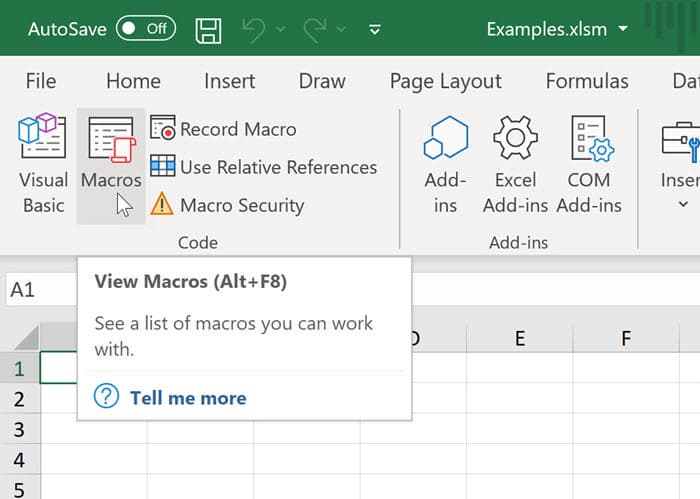Viewport: 700px width, 499px height.
Task: Open the Add-ins hexagon button
Action: pos(446,164)
